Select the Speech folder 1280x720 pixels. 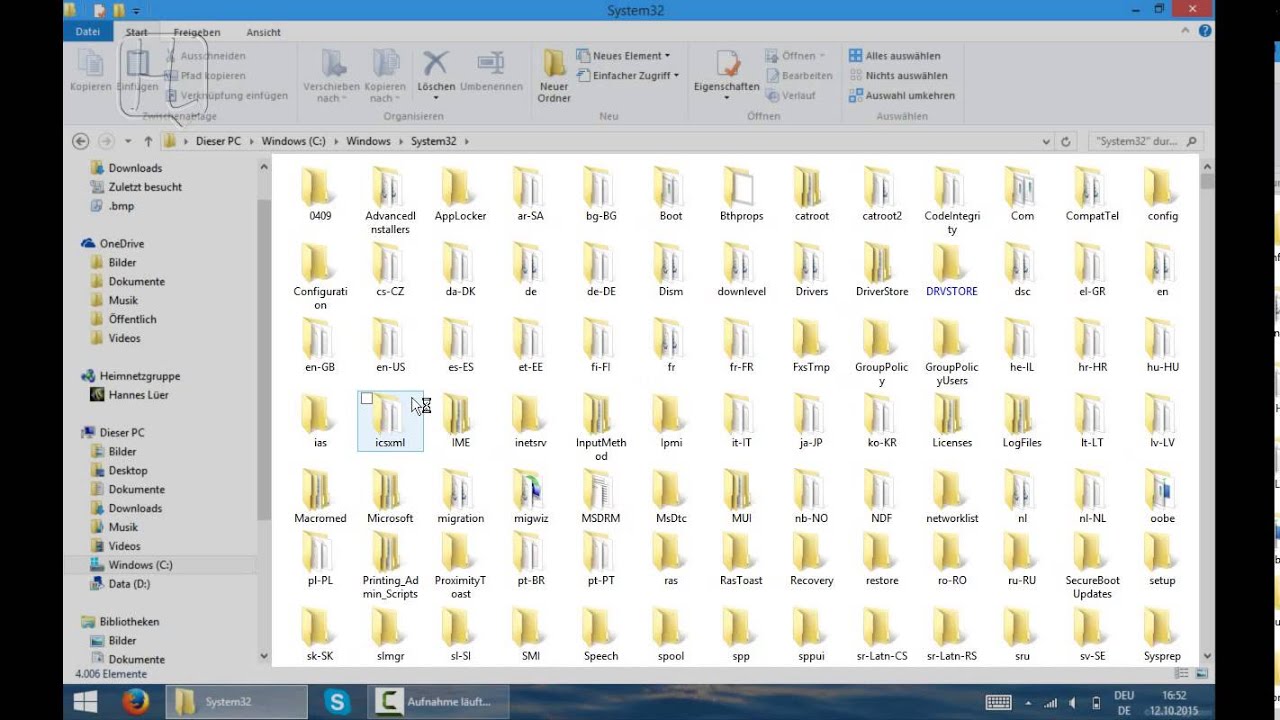[601, 635]
